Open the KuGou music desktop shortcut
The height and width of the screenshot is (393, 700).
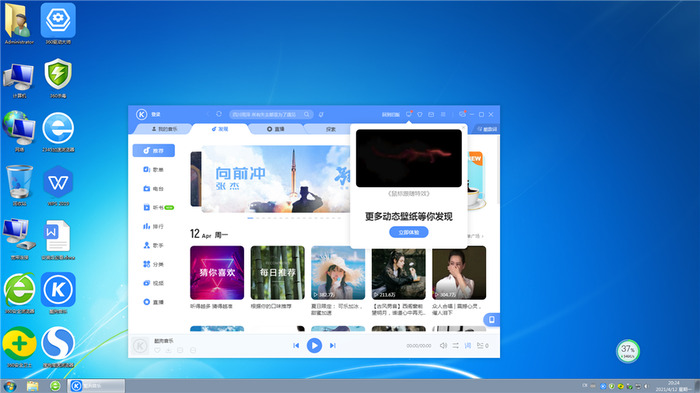58,293
